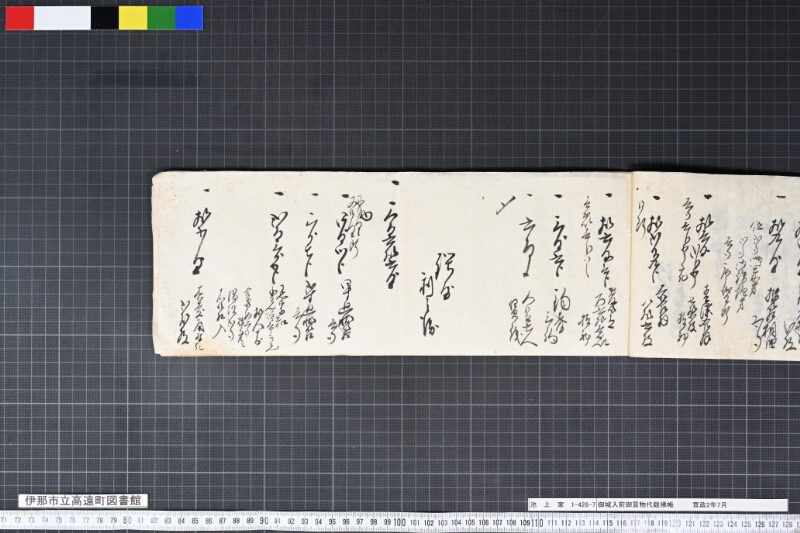This screenshot has height=533, width=800.
Task: Click the 池上家 1-426-7 label text
Action: (x=563, y=504)
